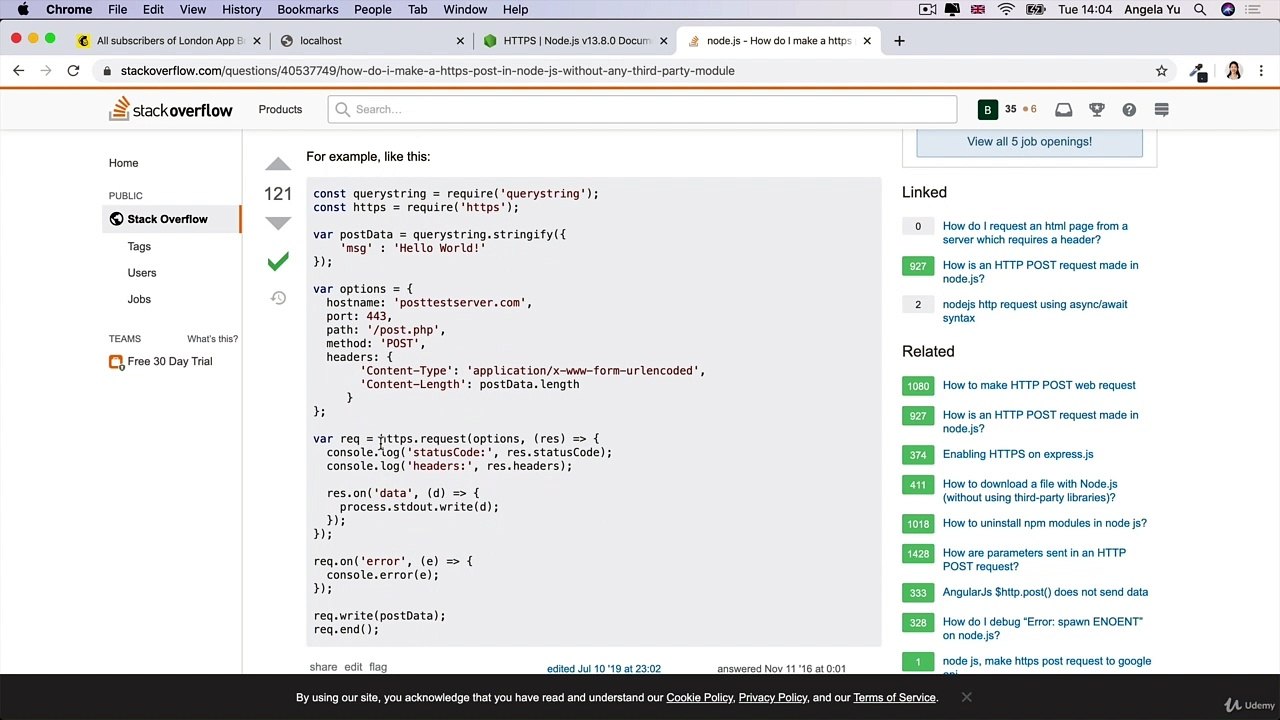The image size is (1280, 720).
Task: Start the Free 30 Day Trial
Action: tap(169, 361)
